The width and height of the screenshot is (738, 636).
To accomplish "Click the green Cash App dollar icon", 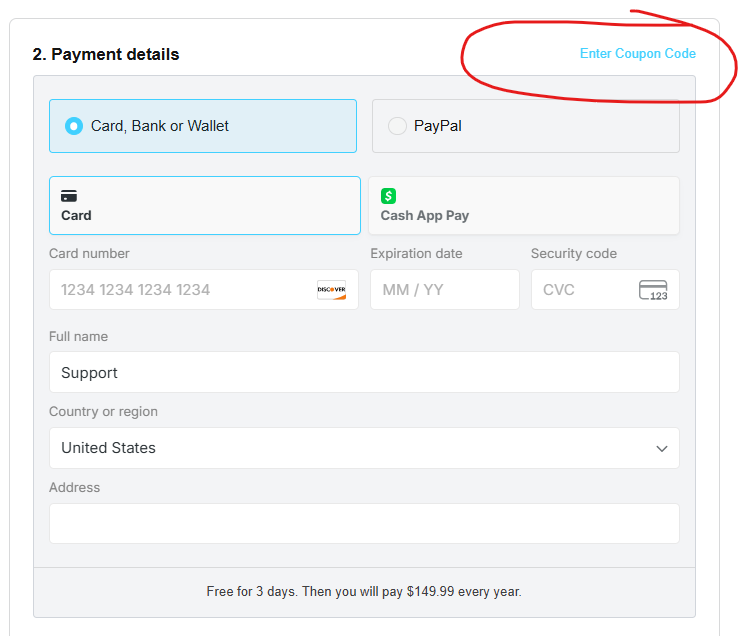I will pos(388,196).
